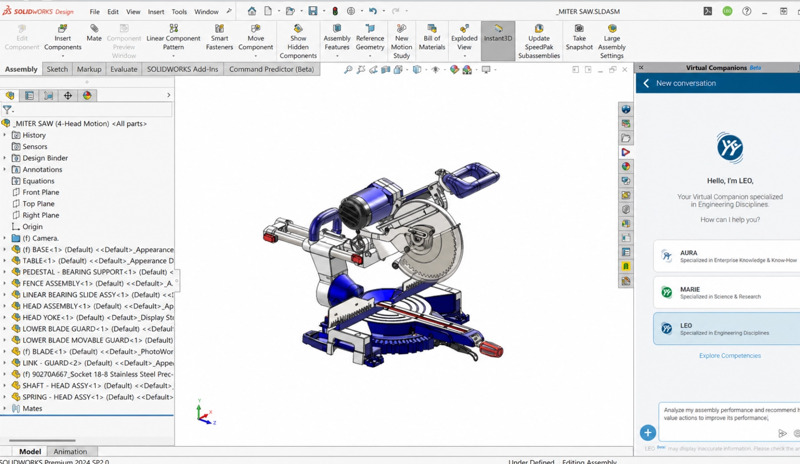The height and width of the screenshot is (464, 800).
Task: Click the Help question mark icon
Action: (746, 11)
